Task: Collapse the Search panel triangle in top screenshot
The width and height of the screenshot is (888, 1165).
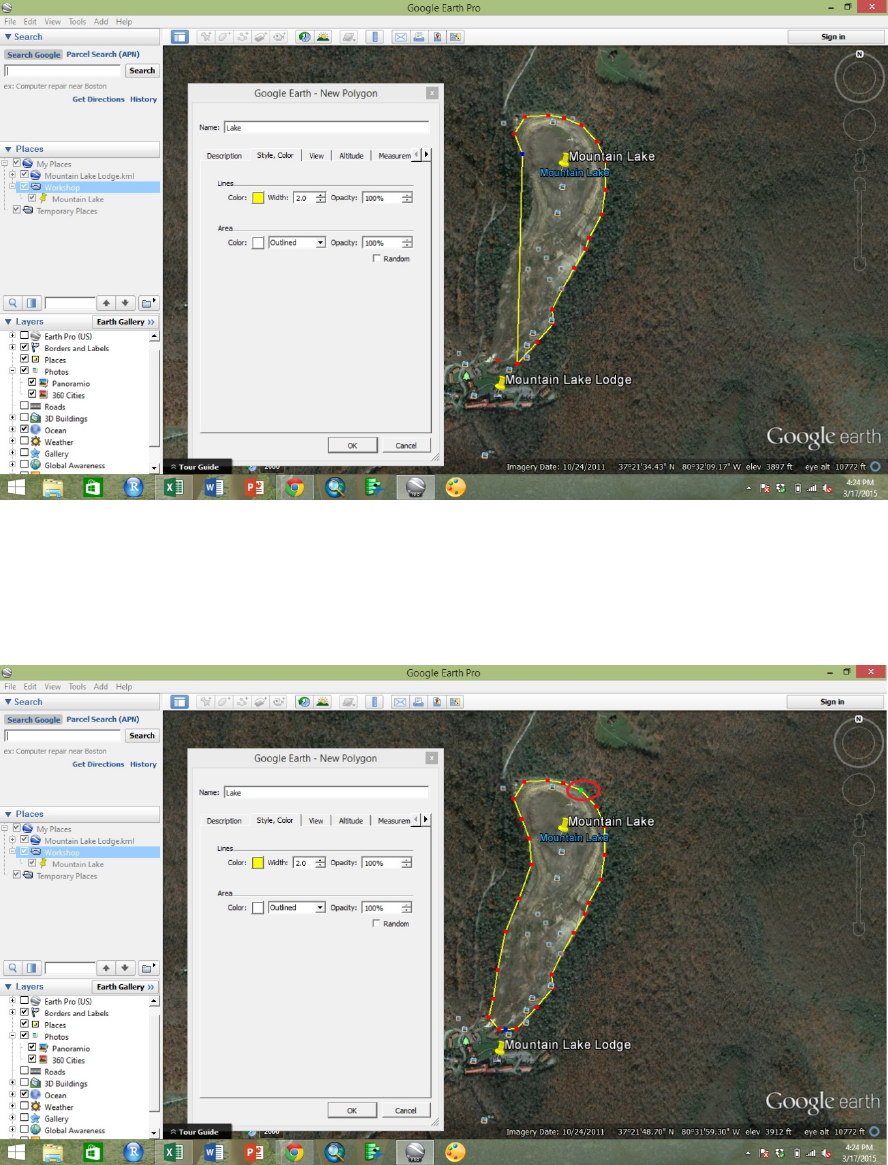Action: point(7,36)
